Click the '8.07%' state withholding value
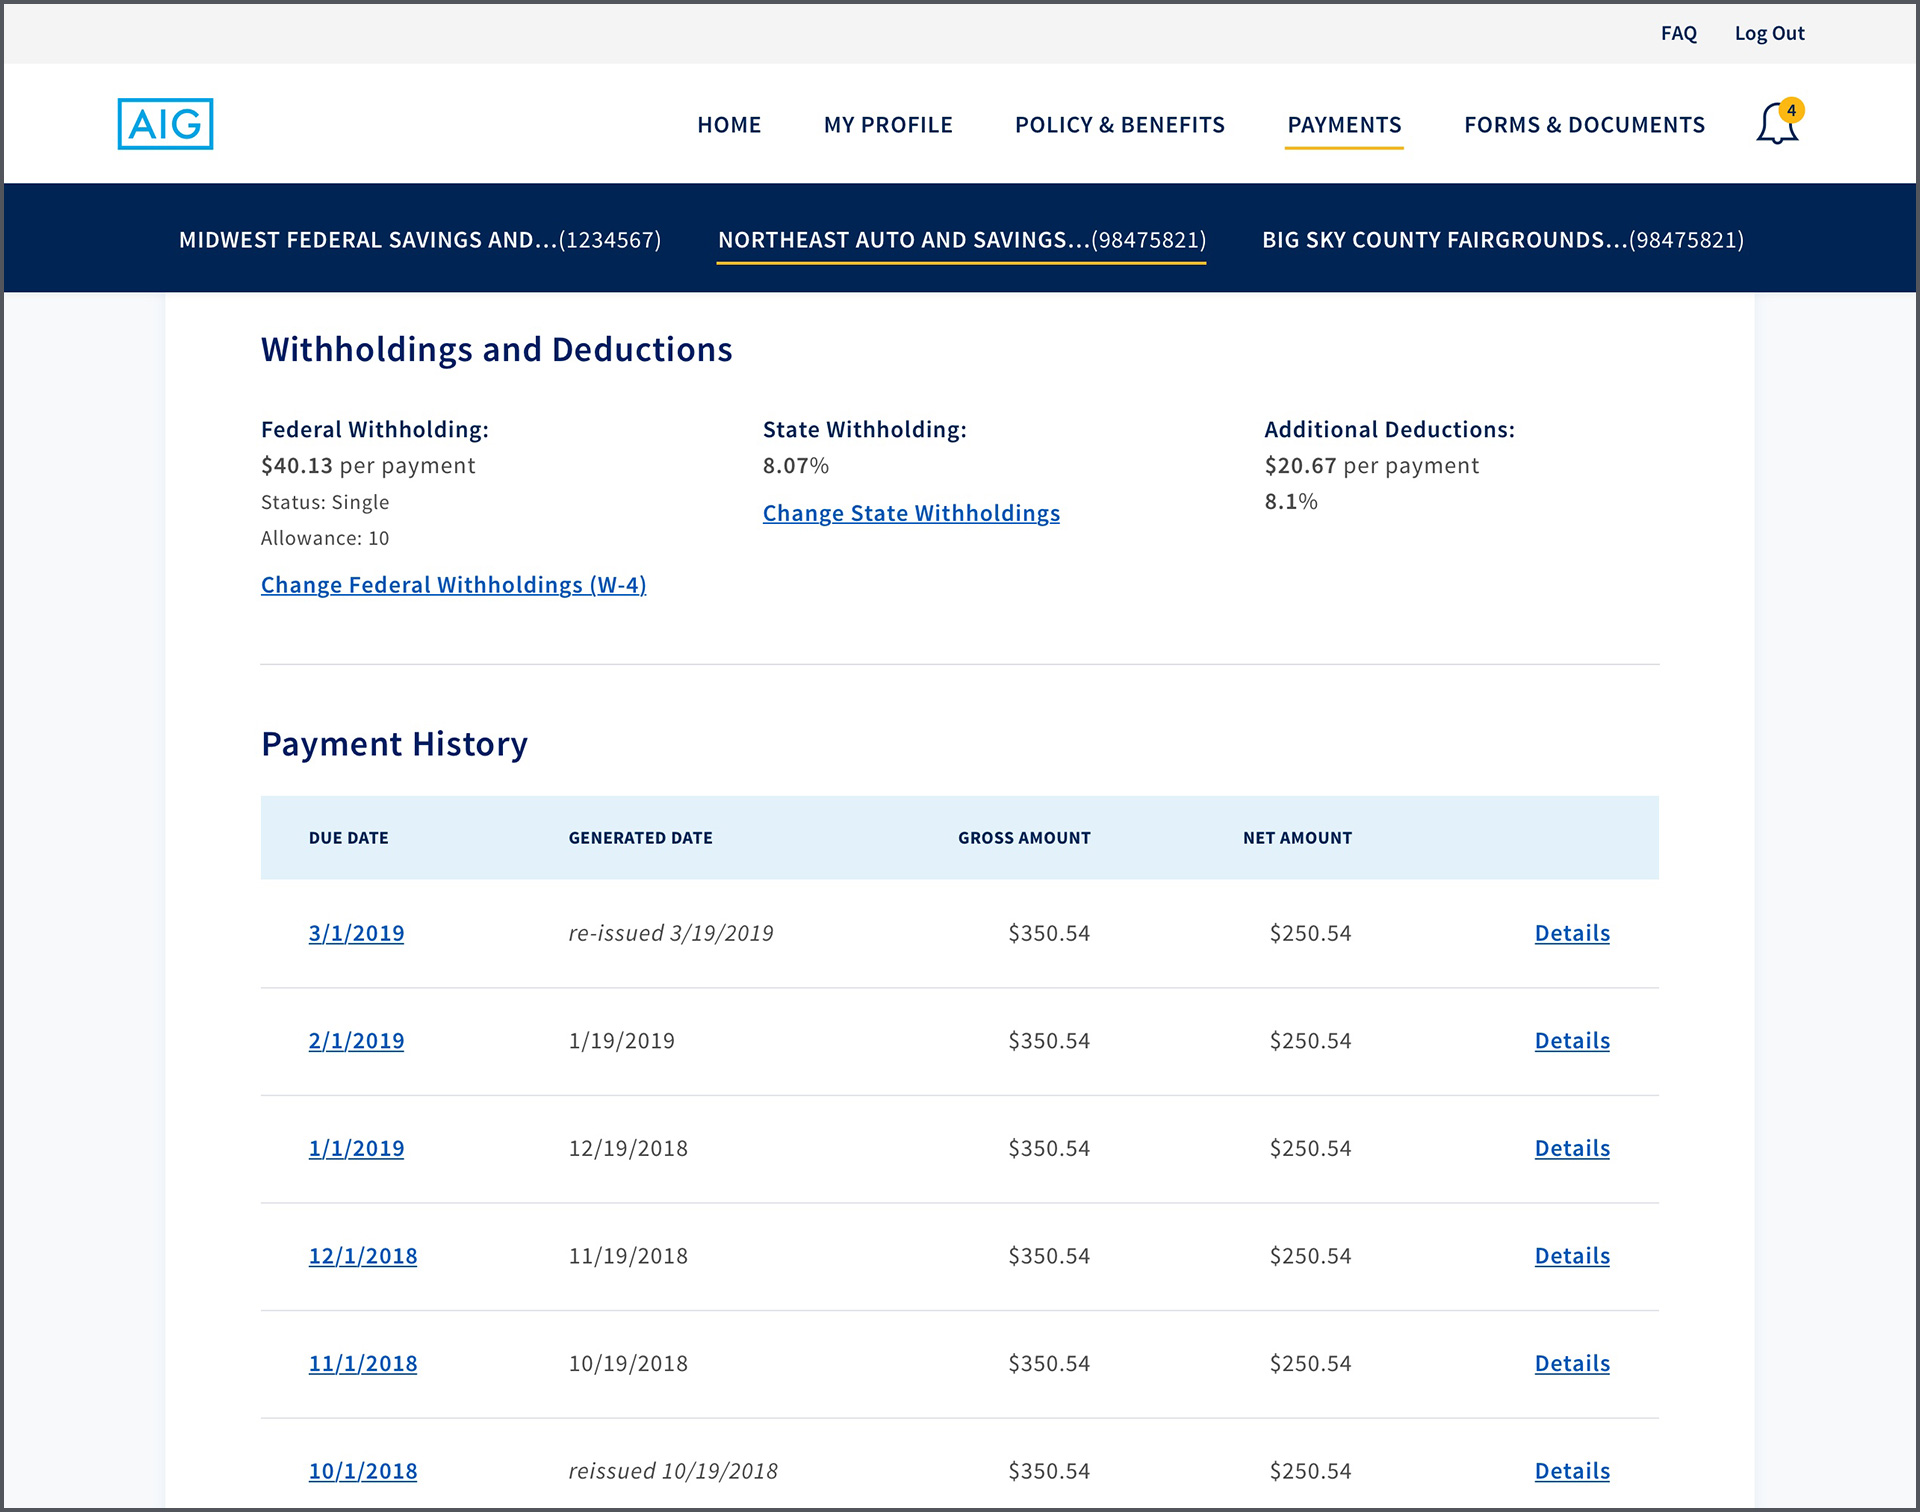Image resolution: width=1920 pixels, height=1512 pixels. pos(796,465)
